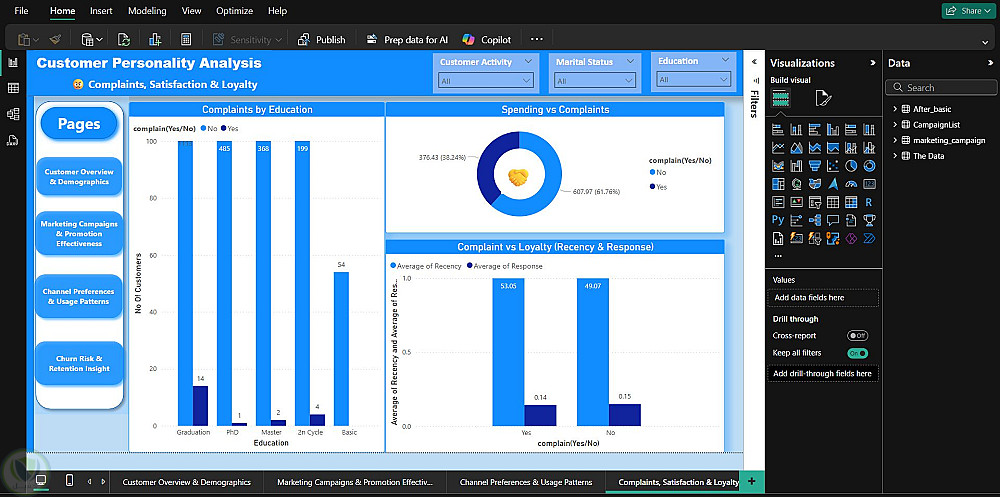The height and width of the screenshot is (497, 1000).
Task: Select the R script visual icon
Action: [869, 202]
